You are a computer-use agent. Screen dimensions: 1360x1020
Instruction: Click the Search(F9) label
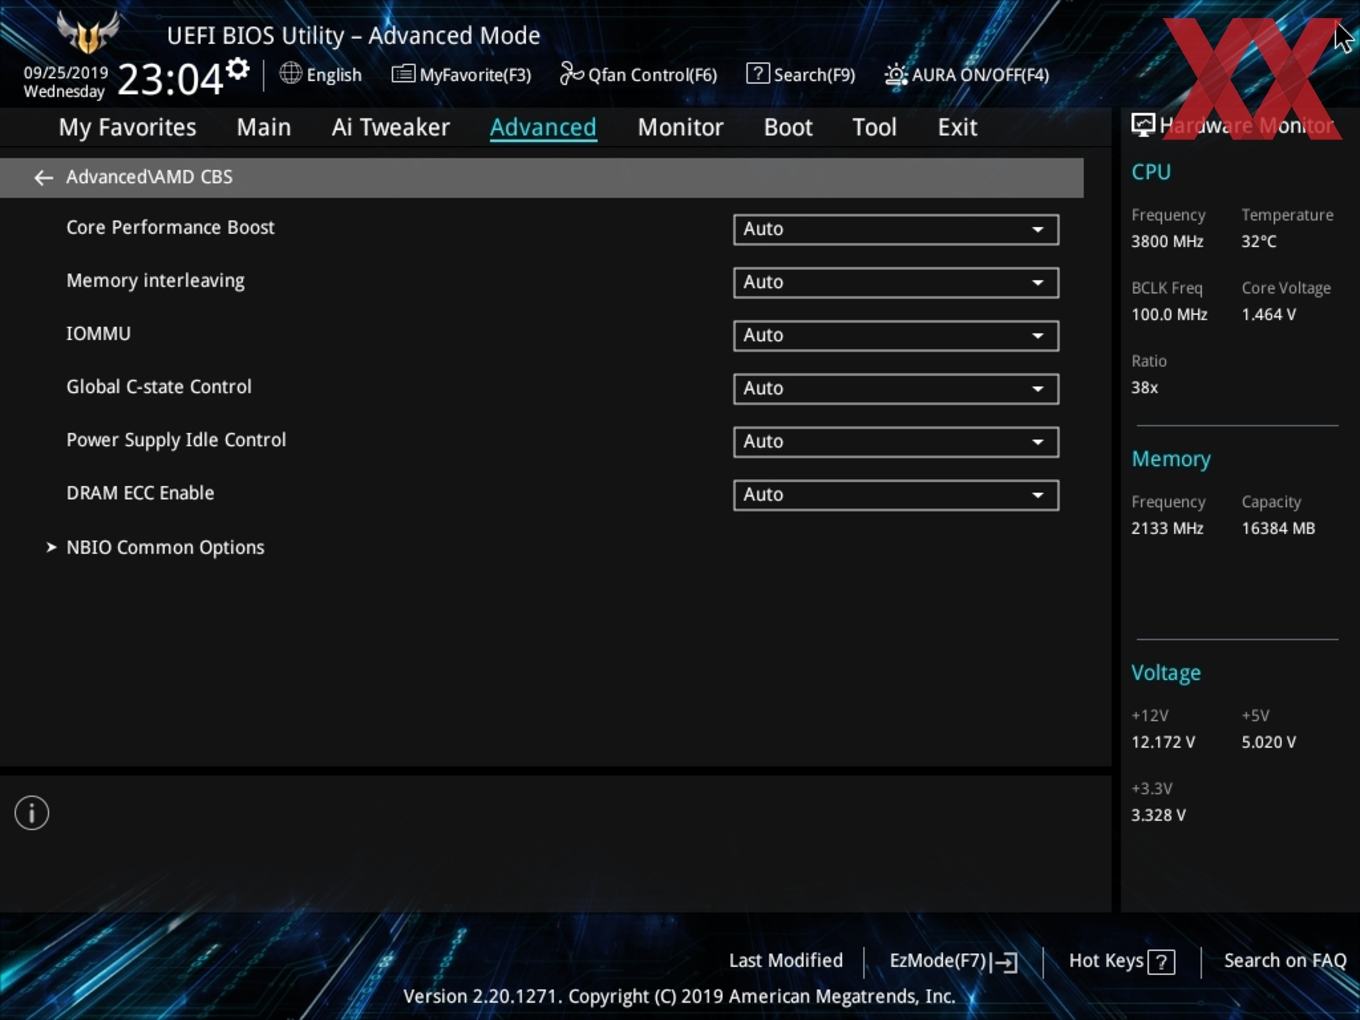(x=814, y=75)
